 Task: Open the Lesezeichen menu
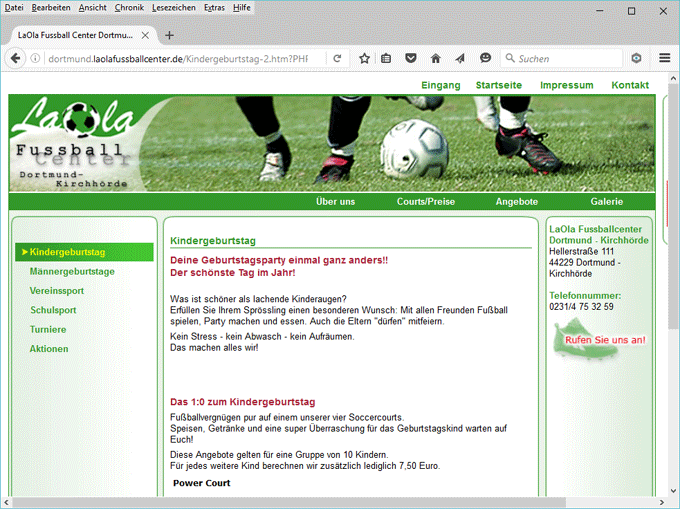click(173, 7)
